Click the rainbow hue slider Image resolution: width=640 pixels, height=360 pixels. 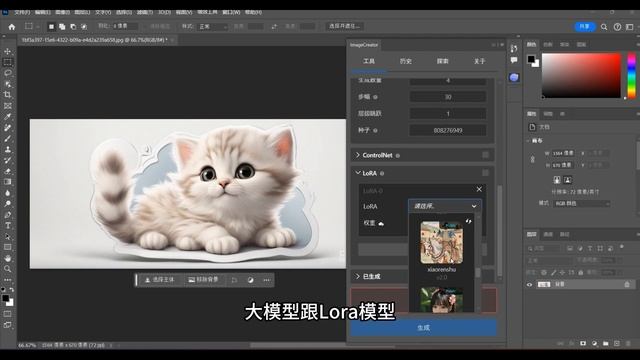[x=631, y=76]
